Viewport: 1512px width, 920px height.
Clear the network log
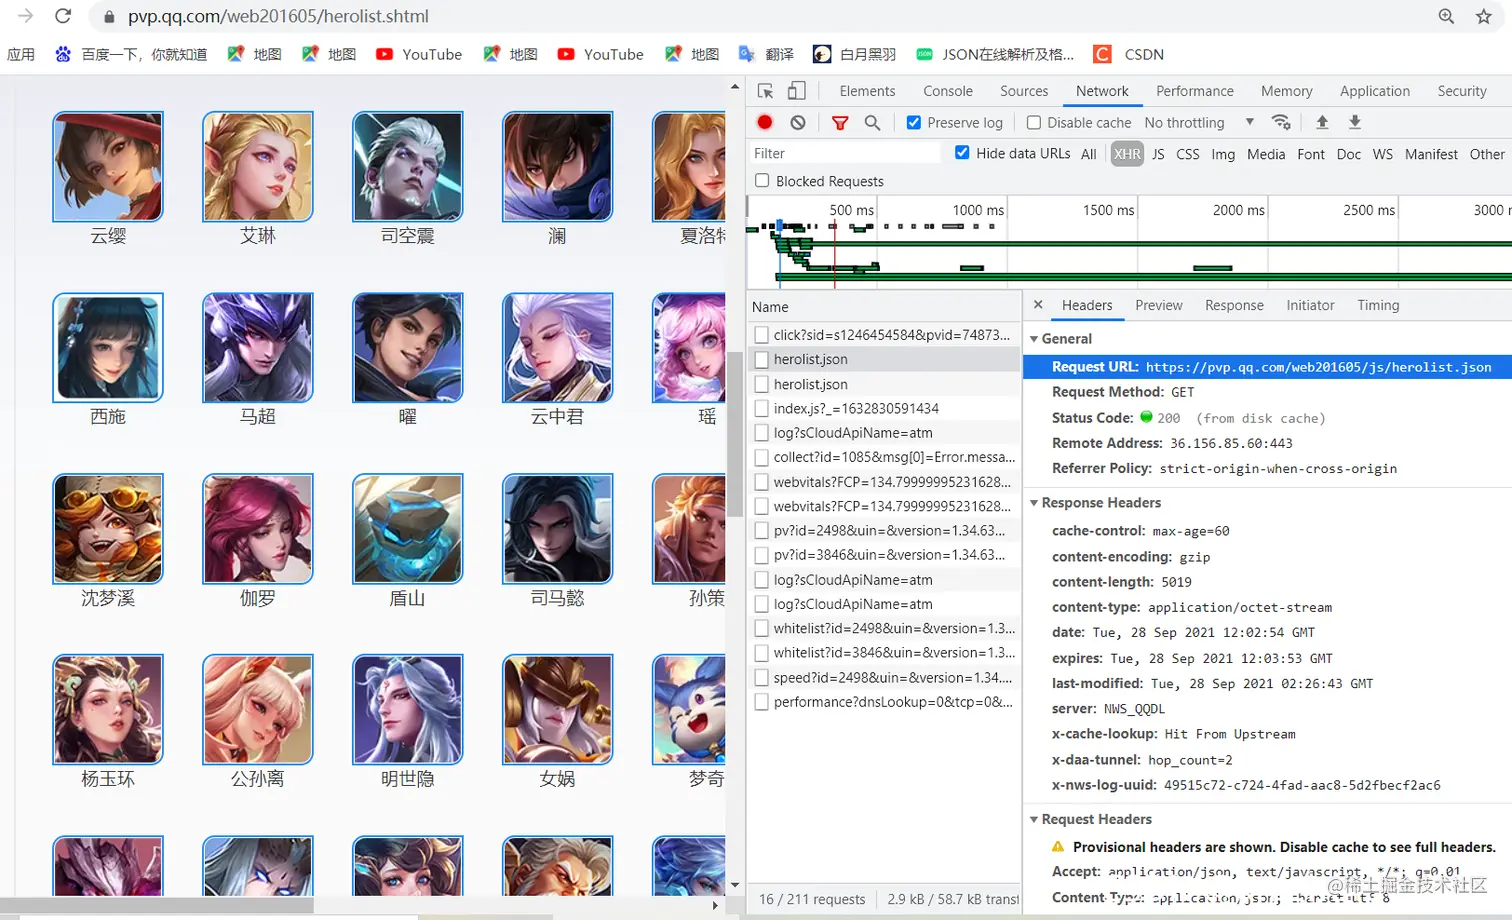point(798,122)
